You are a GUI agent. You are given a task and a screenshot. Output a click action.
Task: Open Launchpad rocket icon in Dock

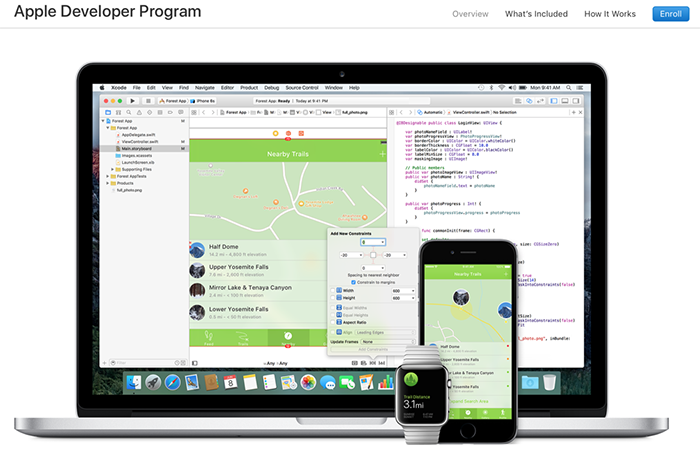(x=153, y=383)
